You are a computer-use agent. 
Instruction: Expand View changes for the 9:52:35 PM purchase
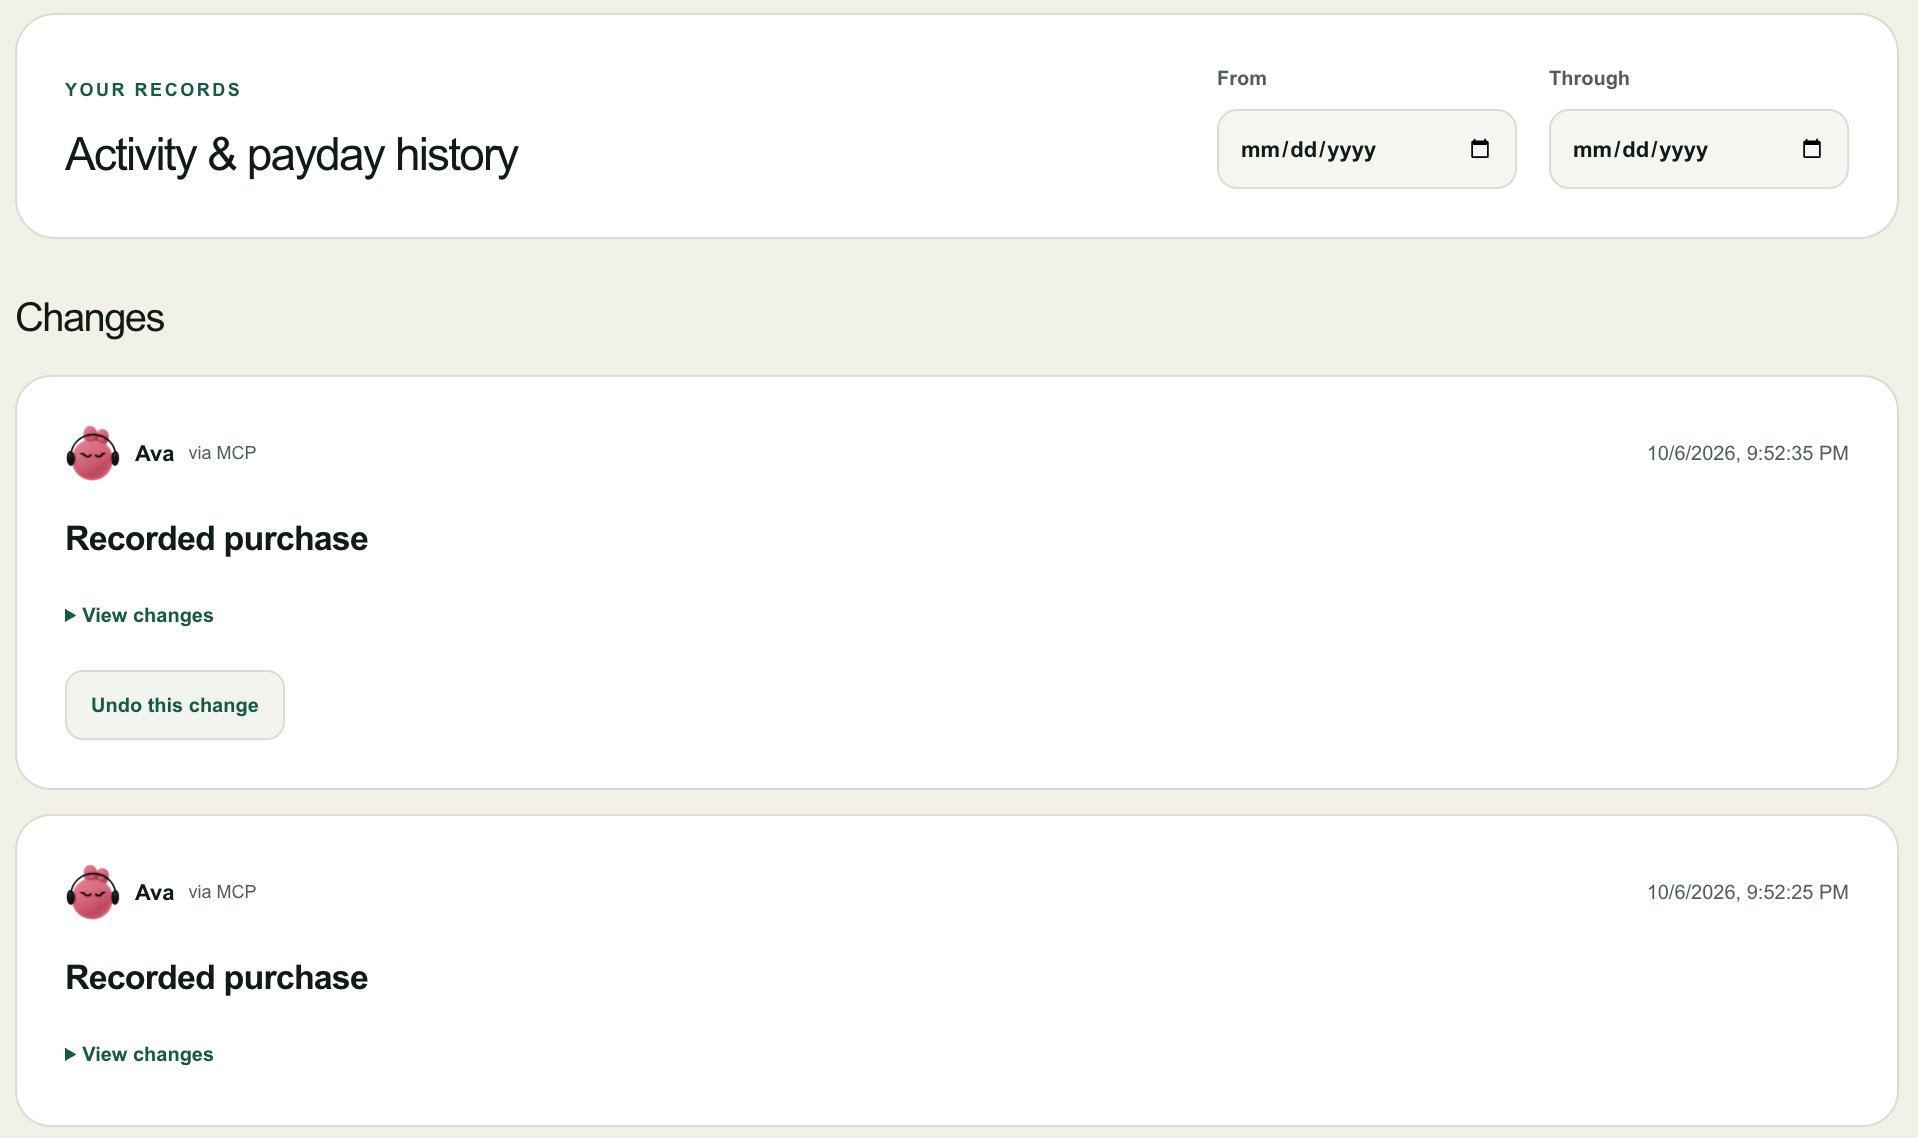[139, 615]
